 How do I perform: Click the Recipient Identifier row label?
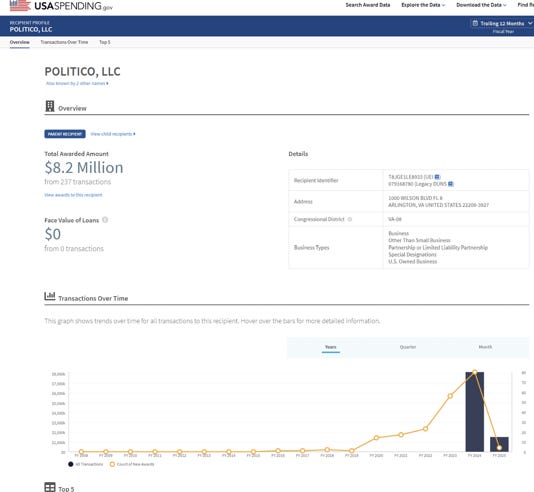coord(316,180)
